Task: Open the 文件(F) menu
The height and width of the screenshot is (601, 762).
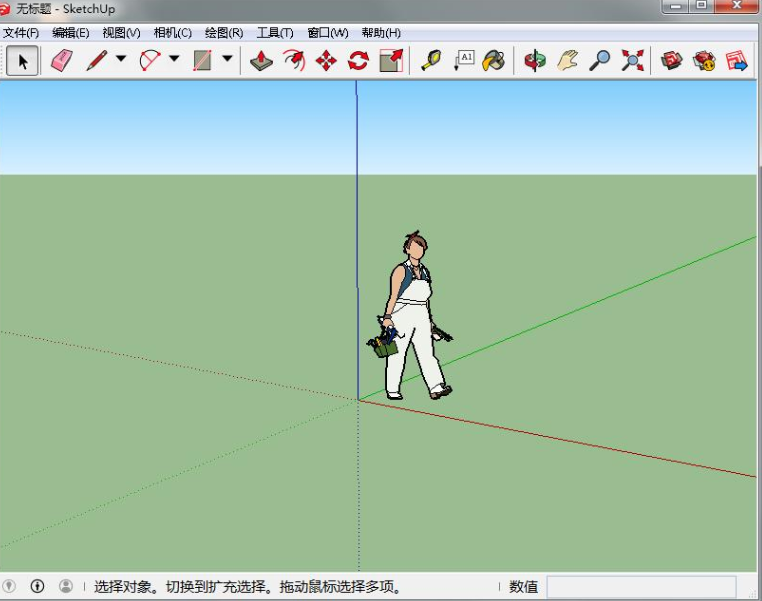Action: [x=21, y=33]
